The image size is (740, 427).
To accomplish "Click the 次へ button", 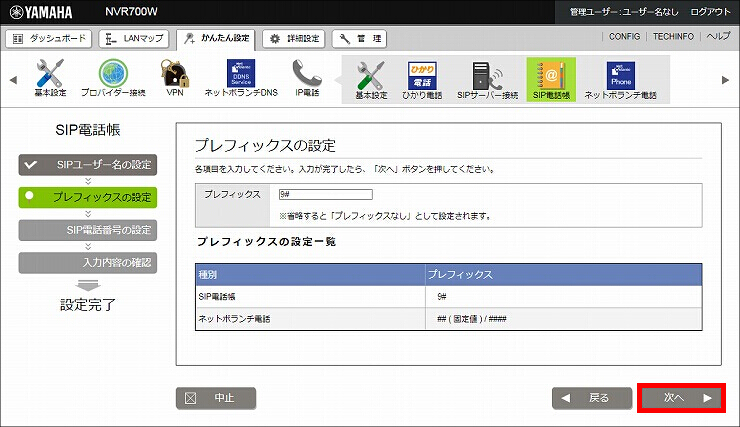I will pyautogui.click(x=681, y=398).
